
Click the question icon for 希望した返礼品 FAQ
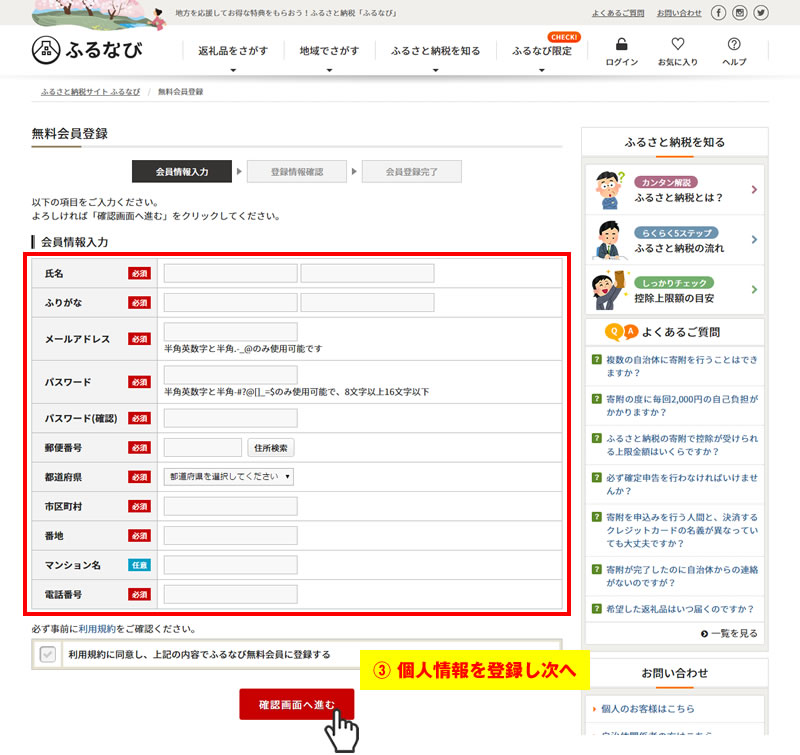tap(596, 609)
